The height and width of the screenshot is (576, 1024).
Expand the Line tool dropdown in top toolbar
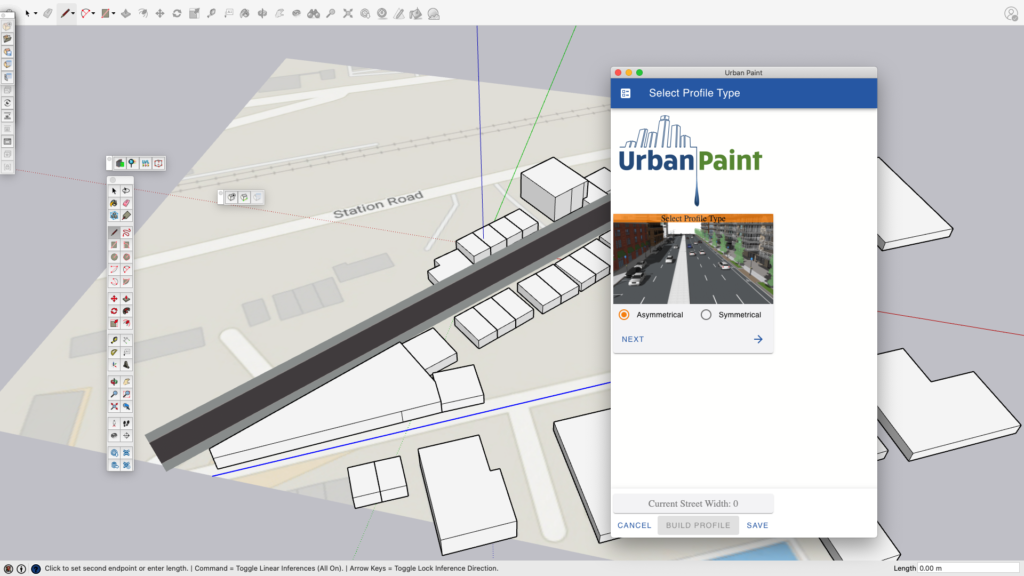(75, 14)
